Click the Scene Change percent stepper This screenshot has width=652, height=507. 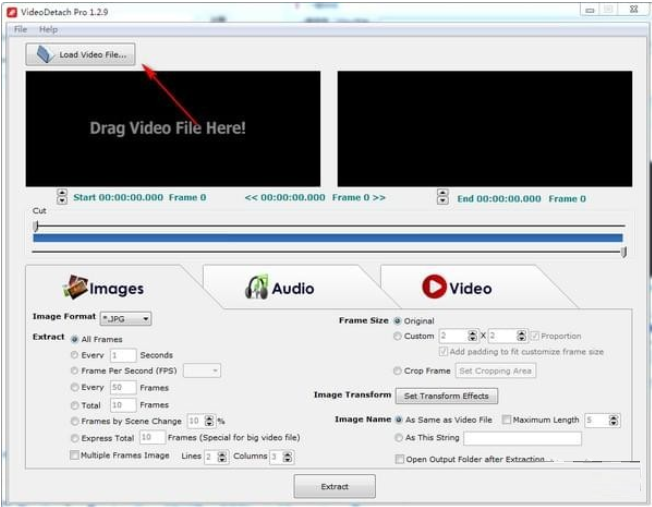[210, 421]
